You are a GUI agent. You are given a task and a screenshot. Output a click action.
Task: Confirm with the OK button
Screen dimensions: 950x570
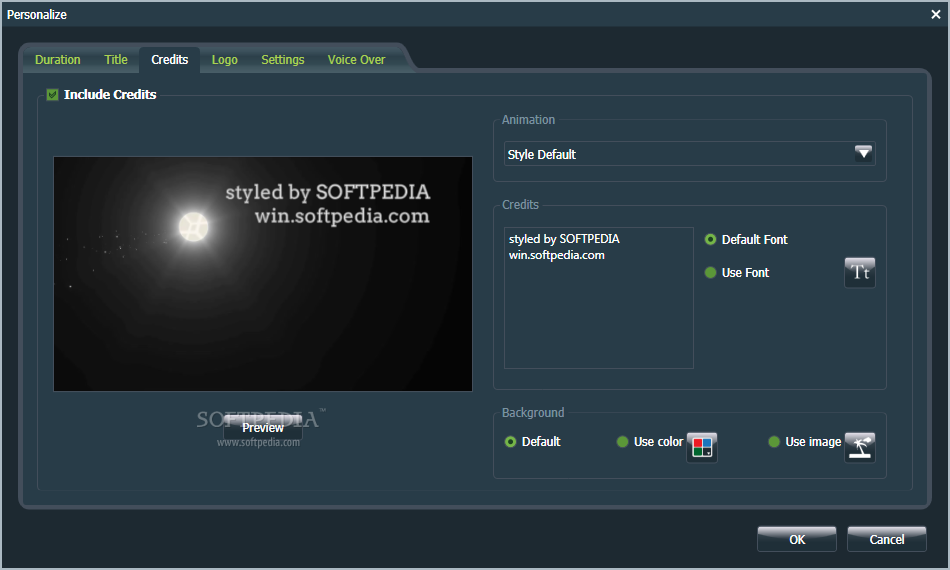coord(797,539)
